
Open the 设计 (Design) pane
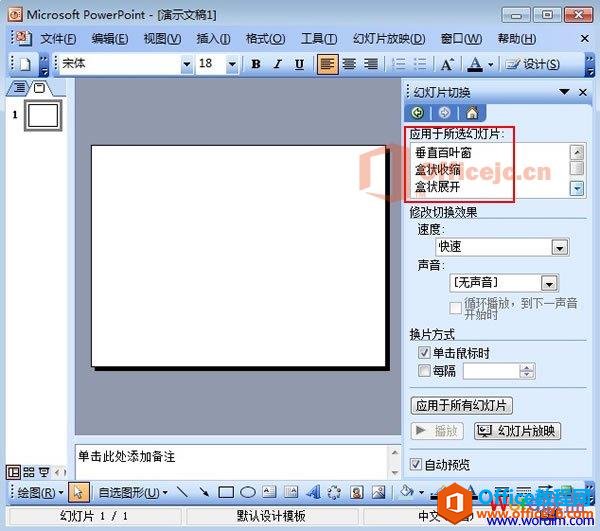pos(532,64)
